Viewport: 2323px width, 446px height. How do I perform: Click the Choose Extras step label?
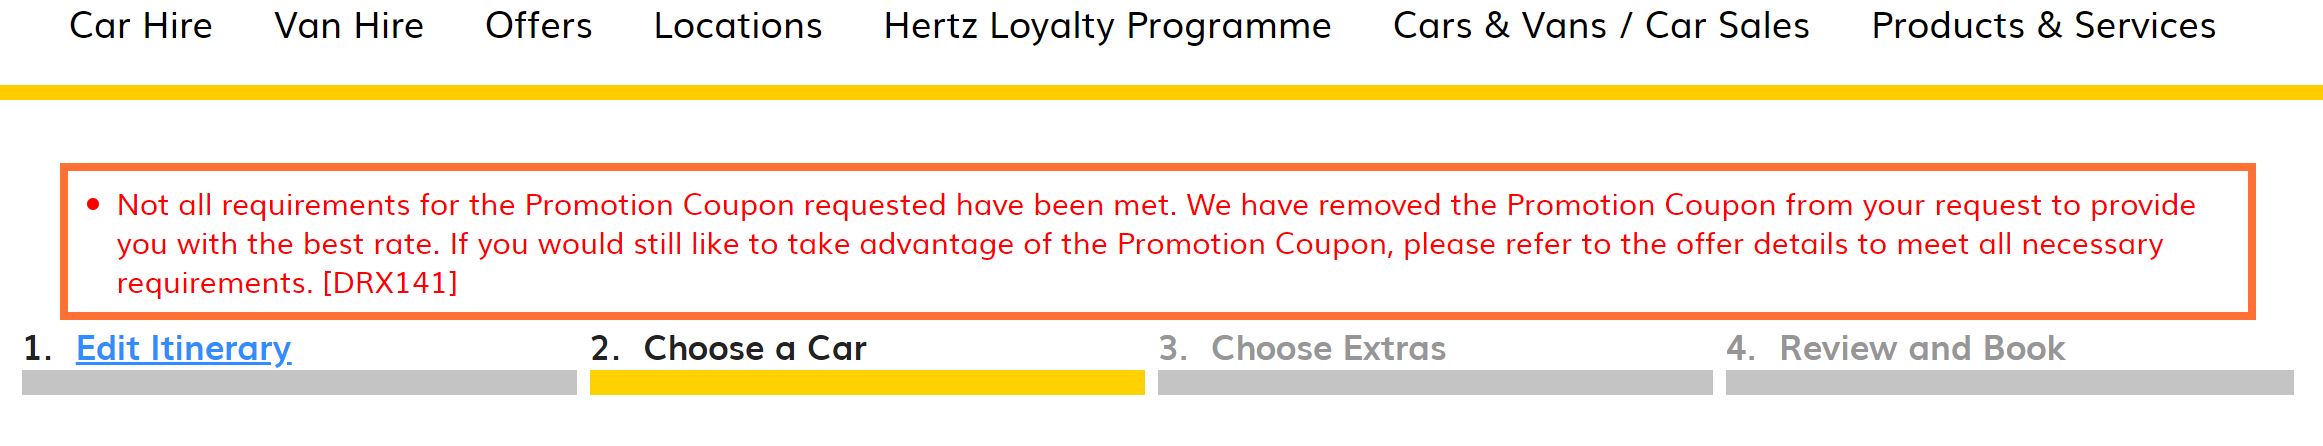[1328, 348]
